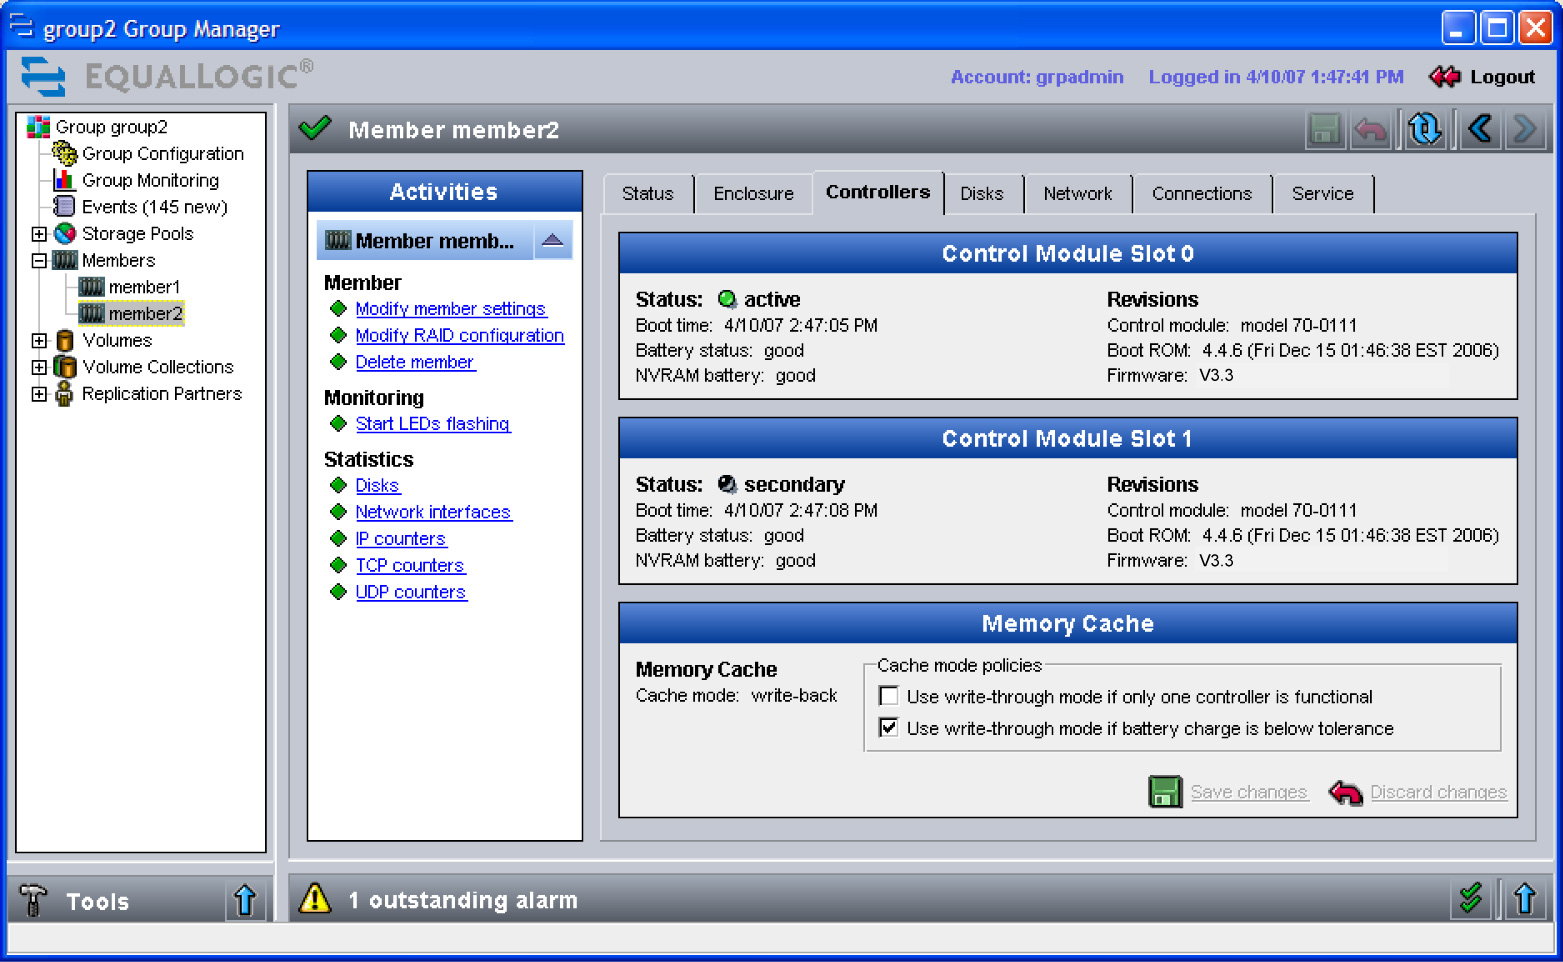Screen dimensions: 1563x962
Task: Uncheck write-through mode if battery charge below tolerance
Action: pyautogui.click(x=888, y=728)
